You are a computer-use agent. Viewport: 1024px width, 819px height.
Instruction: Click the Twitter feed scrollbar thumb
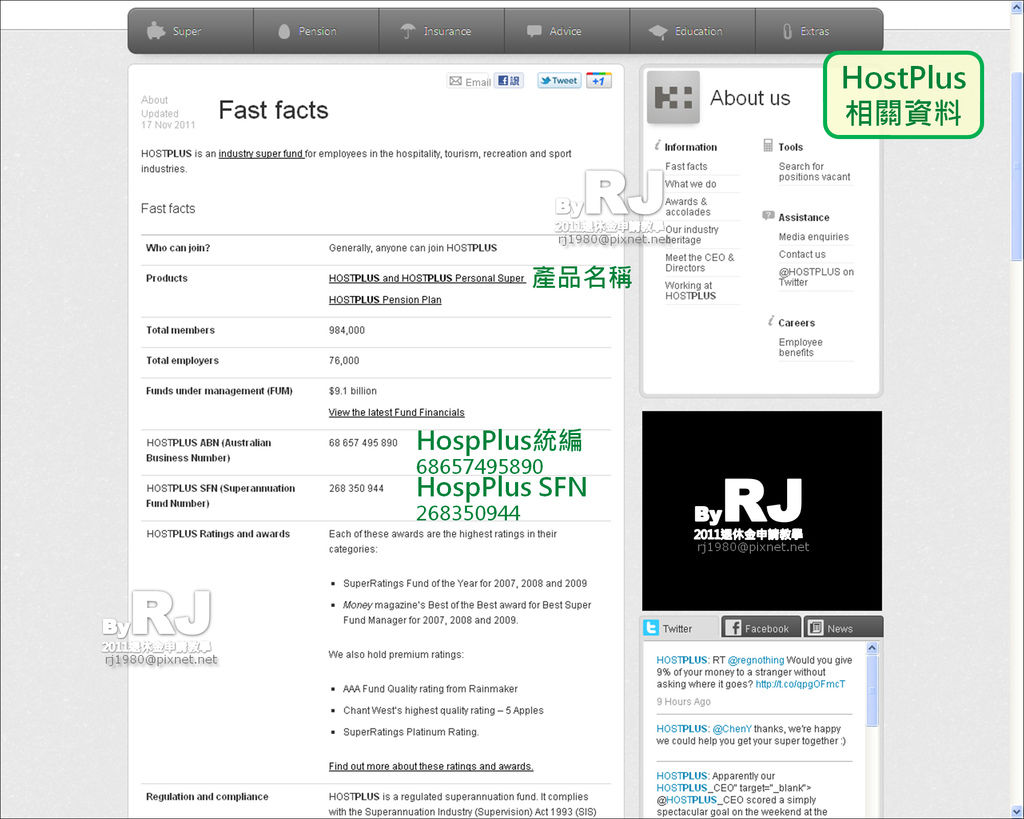(872, 690)
